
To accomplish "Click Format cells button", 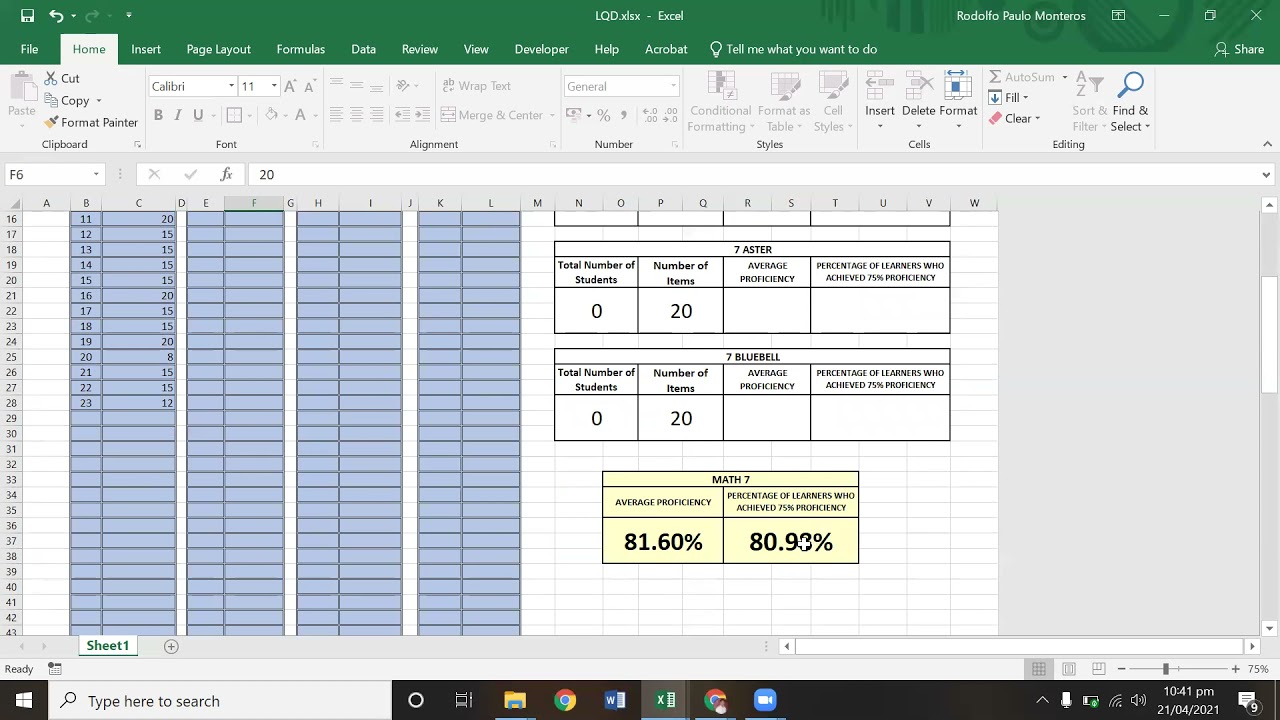I will [x=958, y=102].
